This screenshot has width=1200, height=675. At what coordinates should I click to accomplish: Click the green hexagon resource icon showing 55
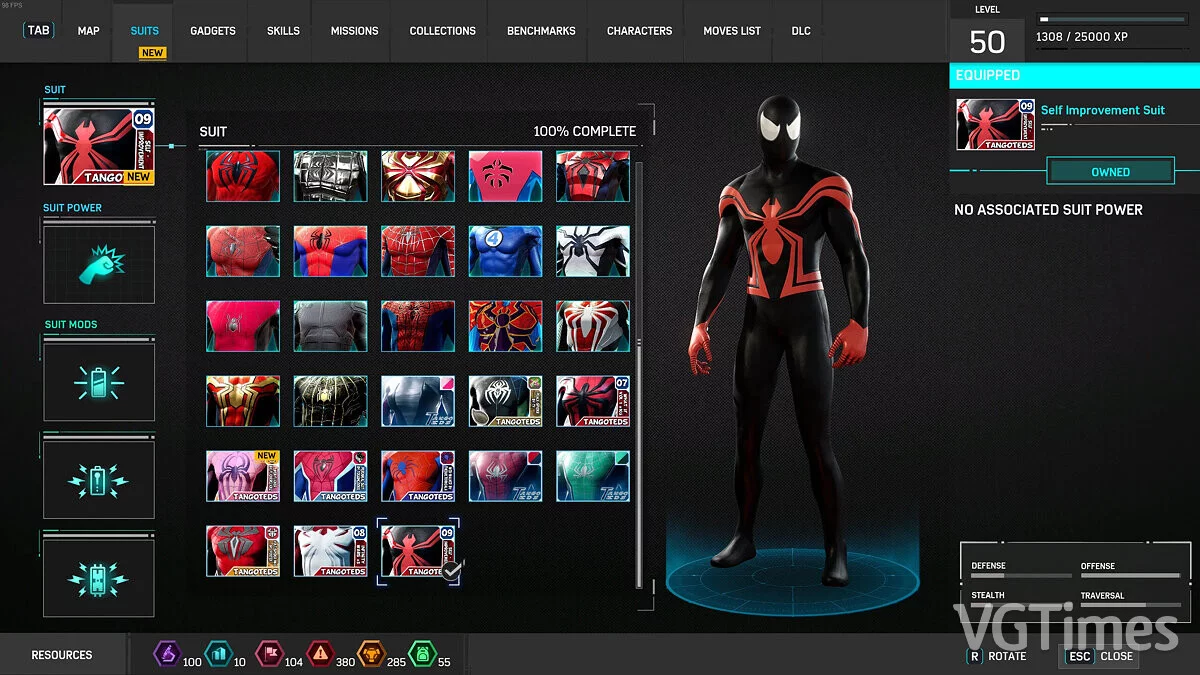[424, 654]
